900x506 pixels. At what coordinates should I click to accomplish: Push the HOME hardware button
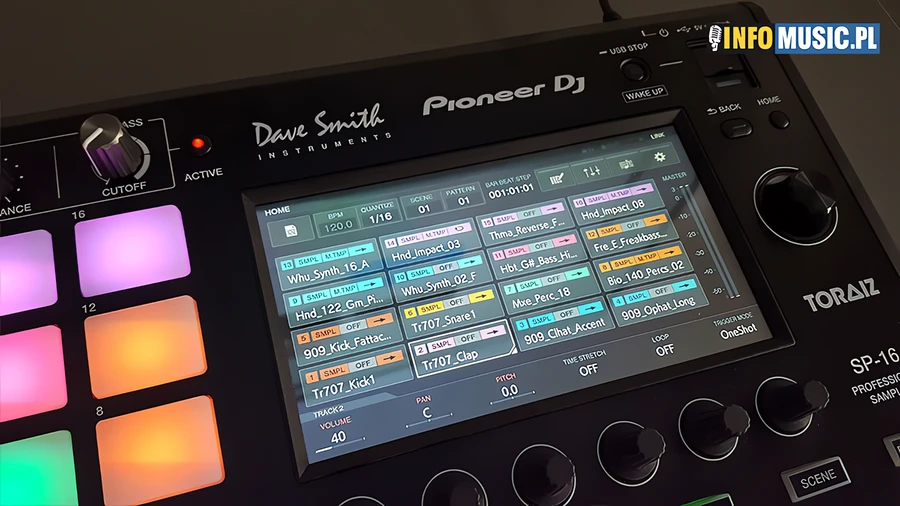pos(777,119)
